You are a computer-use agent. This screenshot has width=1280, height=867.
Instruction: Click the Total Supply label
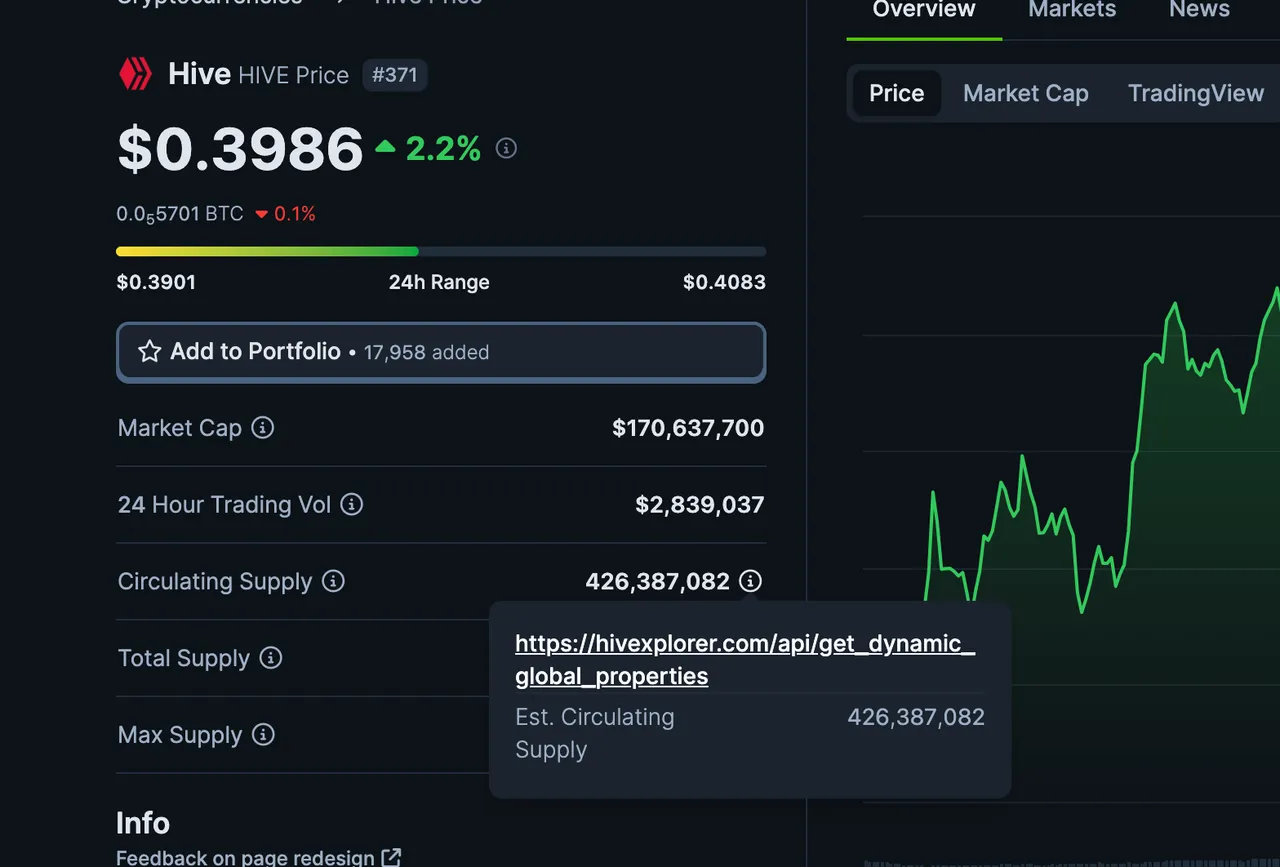tap(184, 658)
